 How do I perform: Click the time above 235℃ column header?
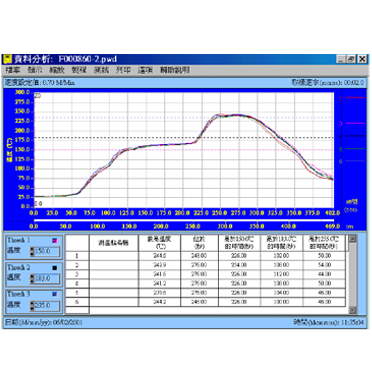[324, 243]
